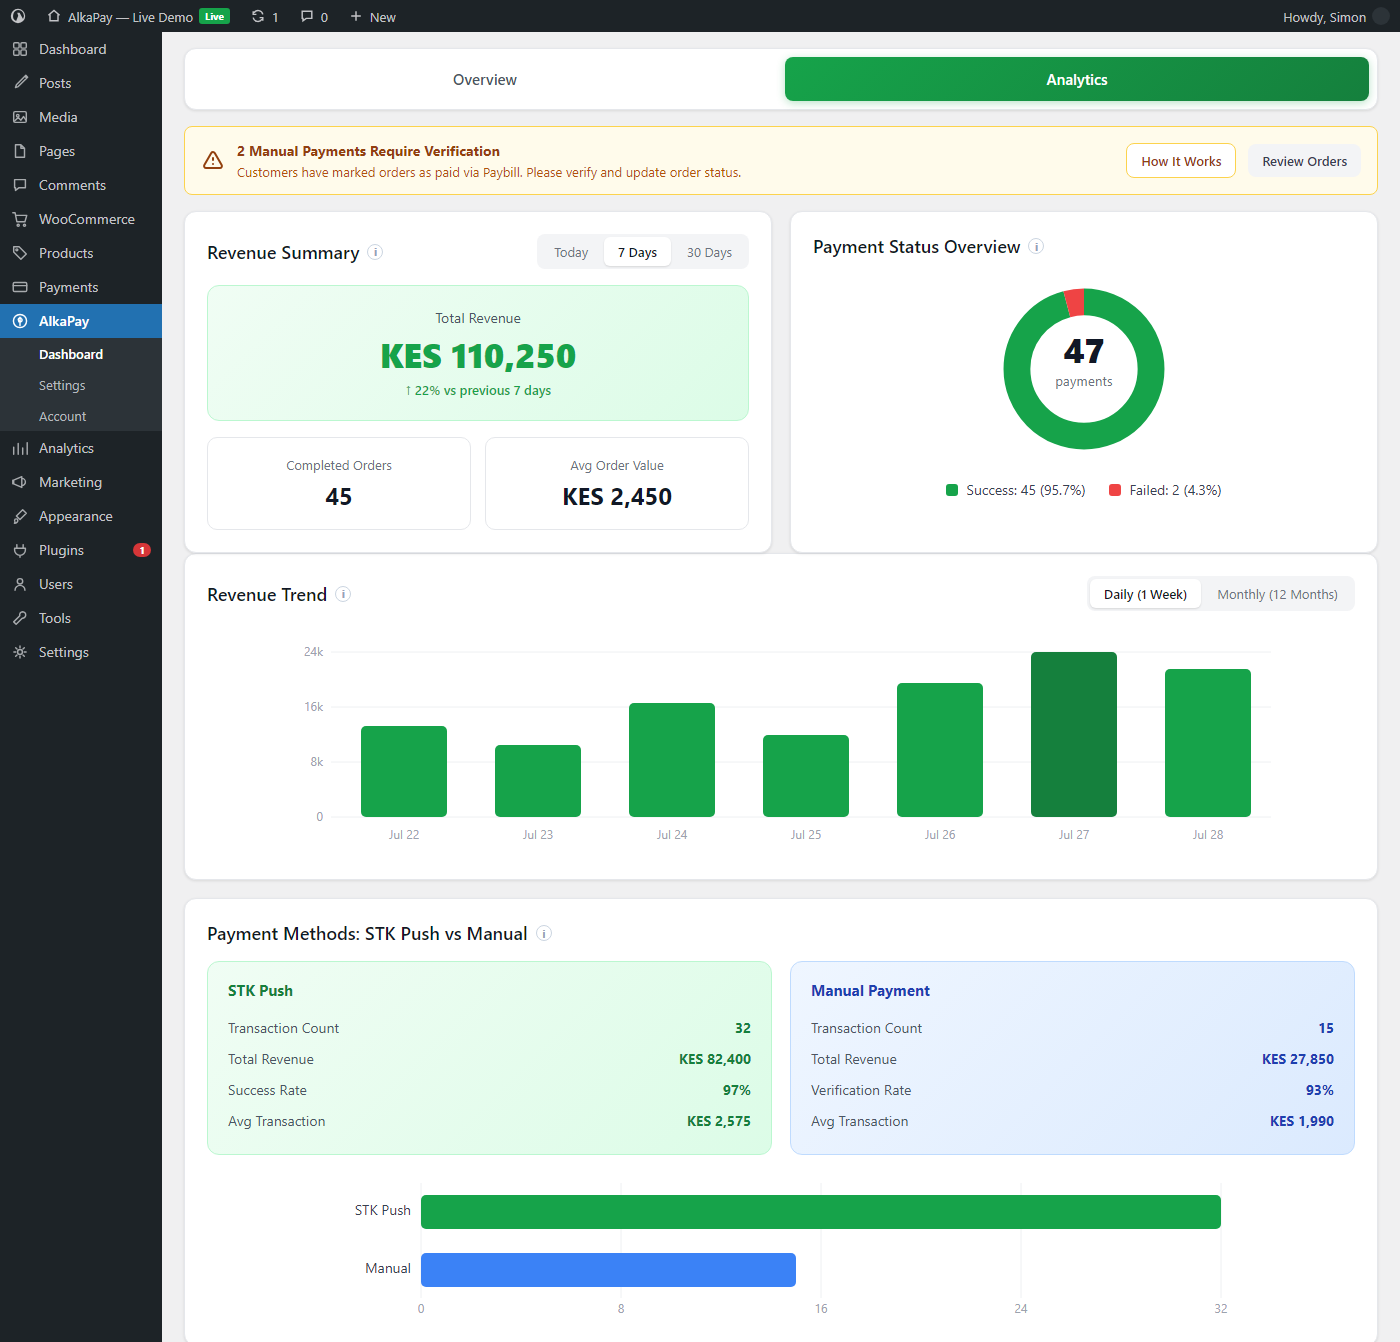Click the green STK Push comparison bar
The width and height of the screenshot is (1400, 1342).
coord(821,1212)
